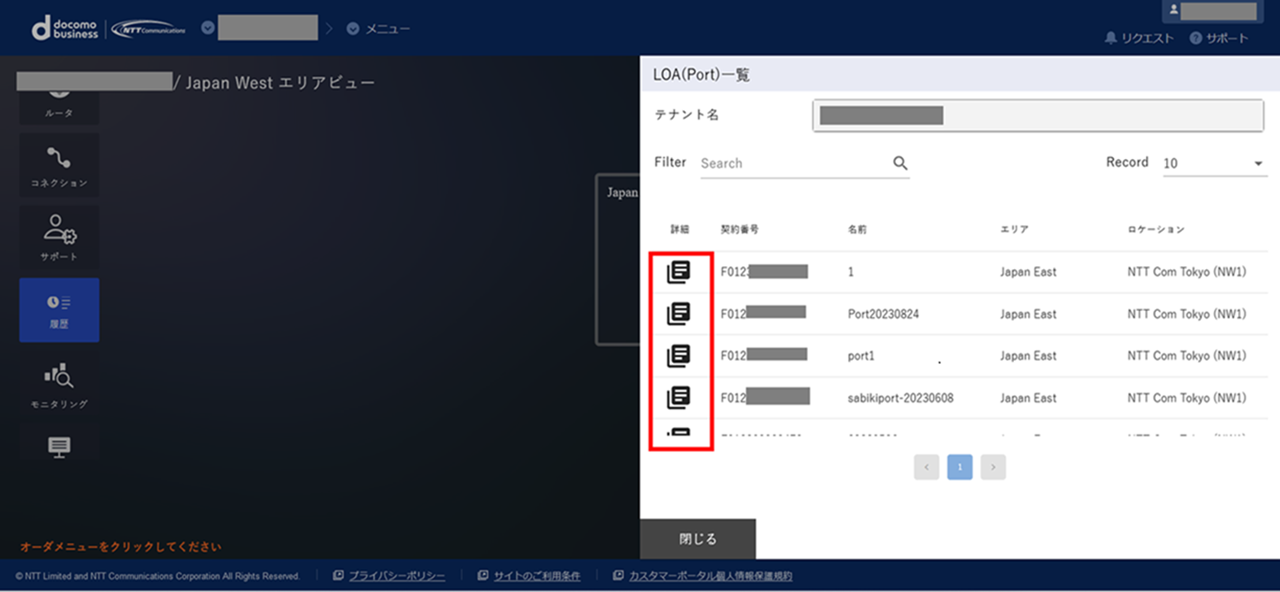Open the Support sidebar item
1280x592 pixels.
pyautogui.click(x=59, y=238)
